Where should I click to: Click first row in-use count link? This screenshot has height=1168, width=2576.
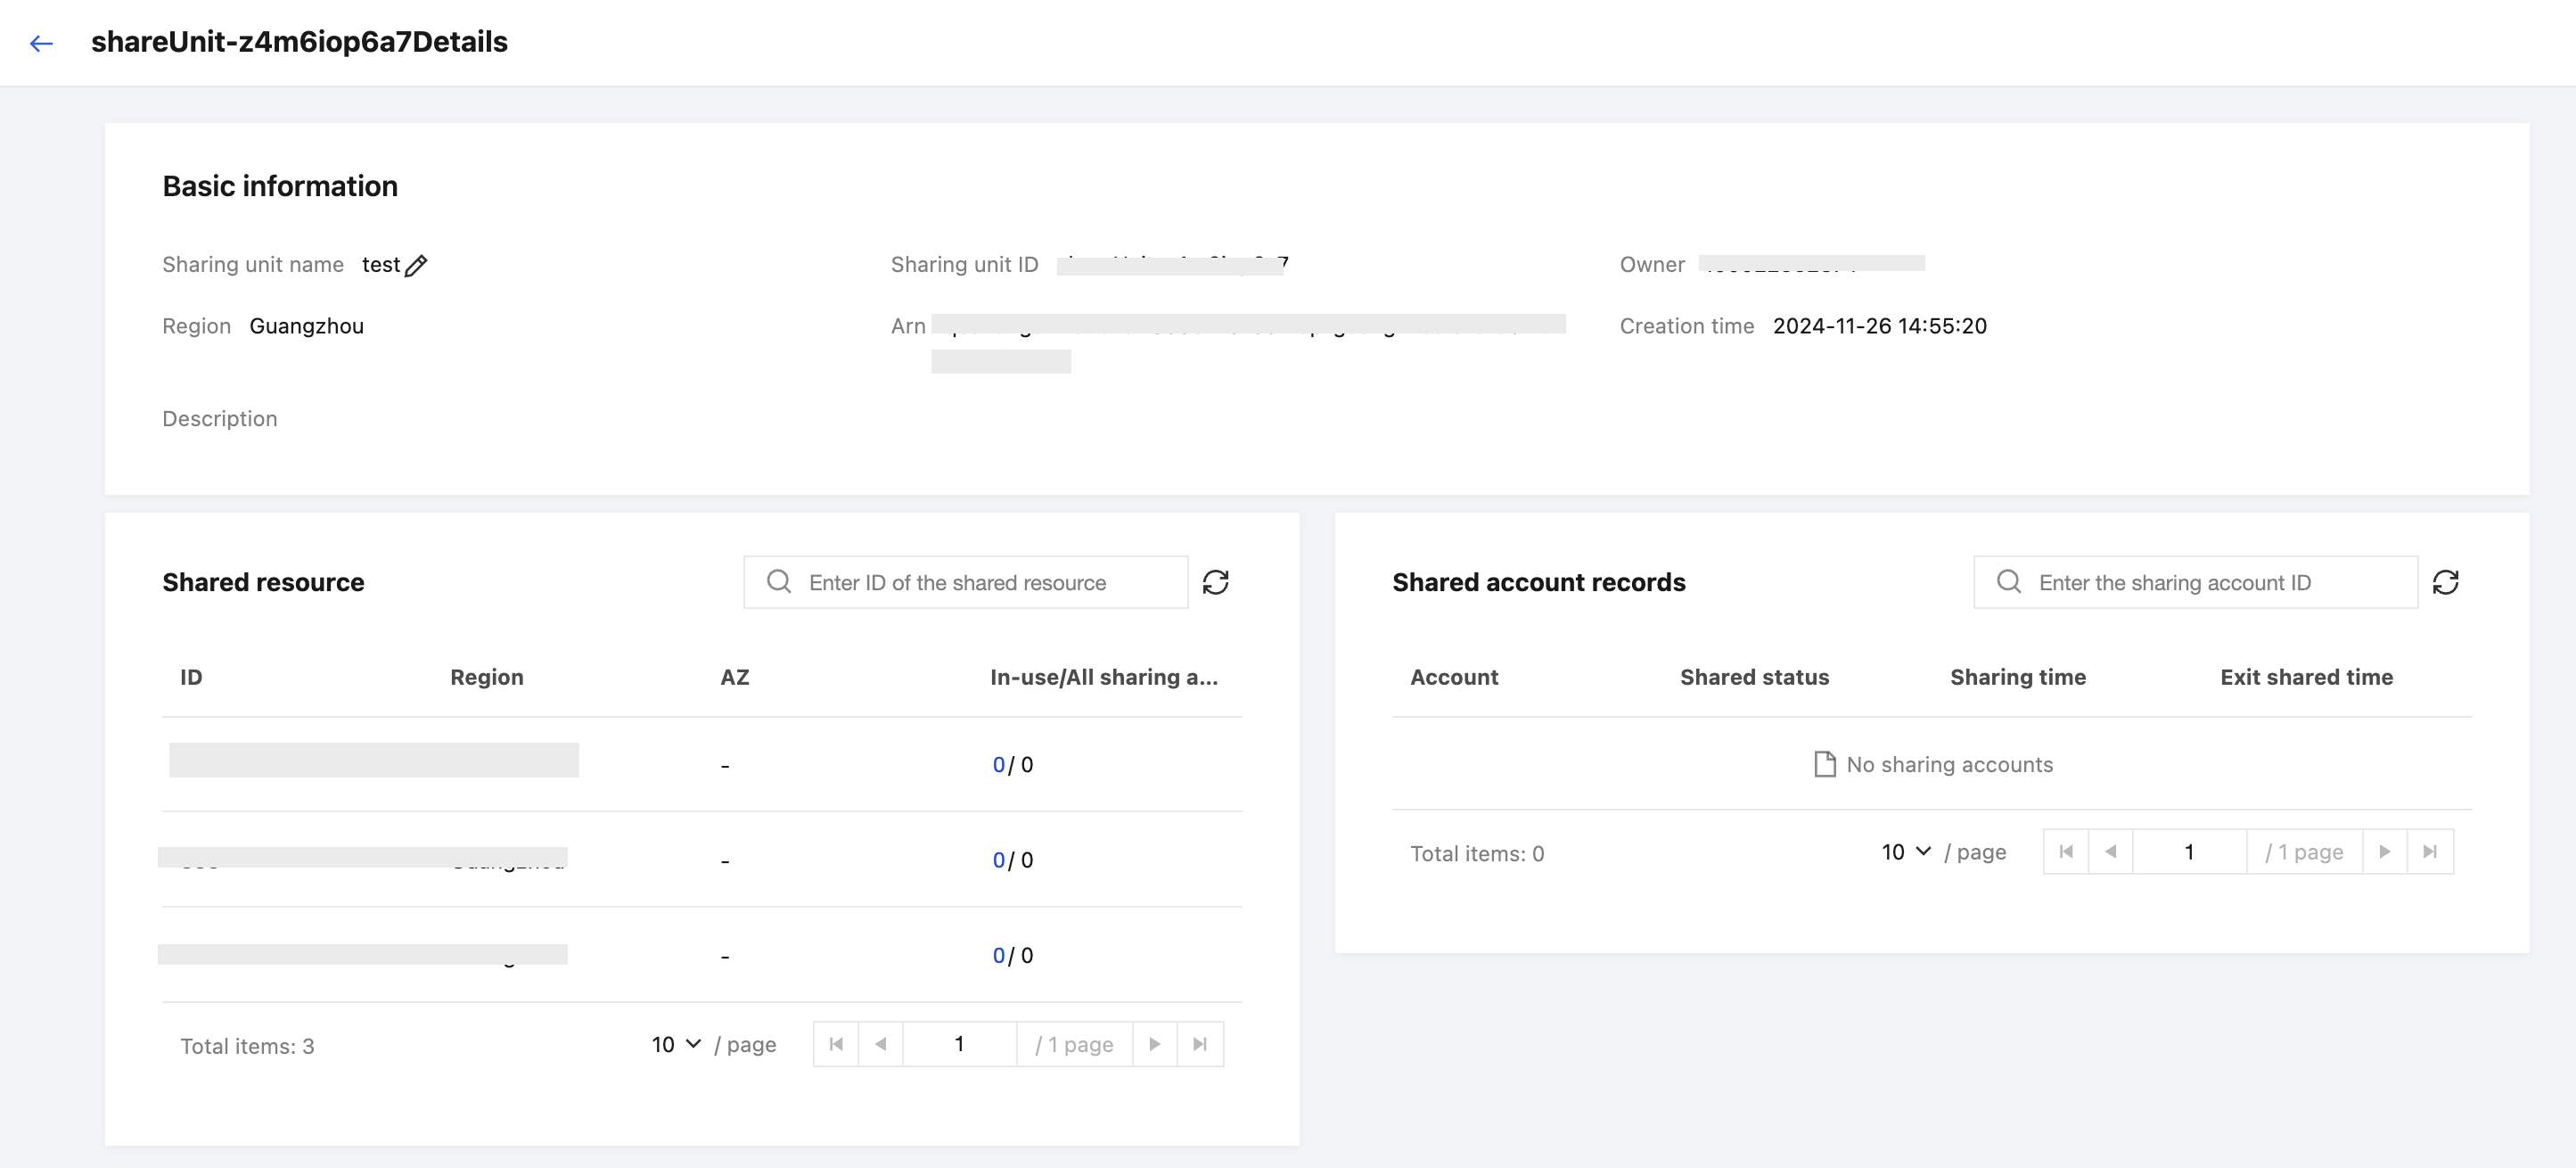[x=998, y=765]
